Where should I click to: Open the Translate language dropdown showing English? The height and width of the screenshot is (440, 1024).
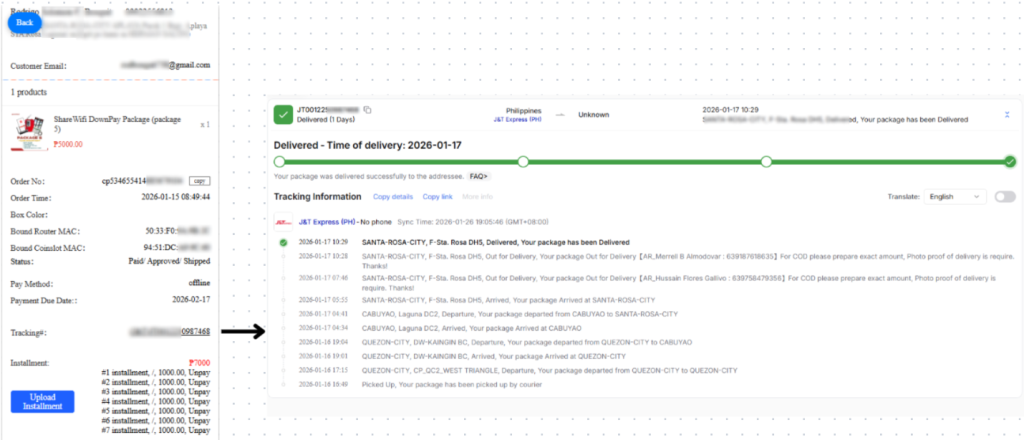[954, 197]
